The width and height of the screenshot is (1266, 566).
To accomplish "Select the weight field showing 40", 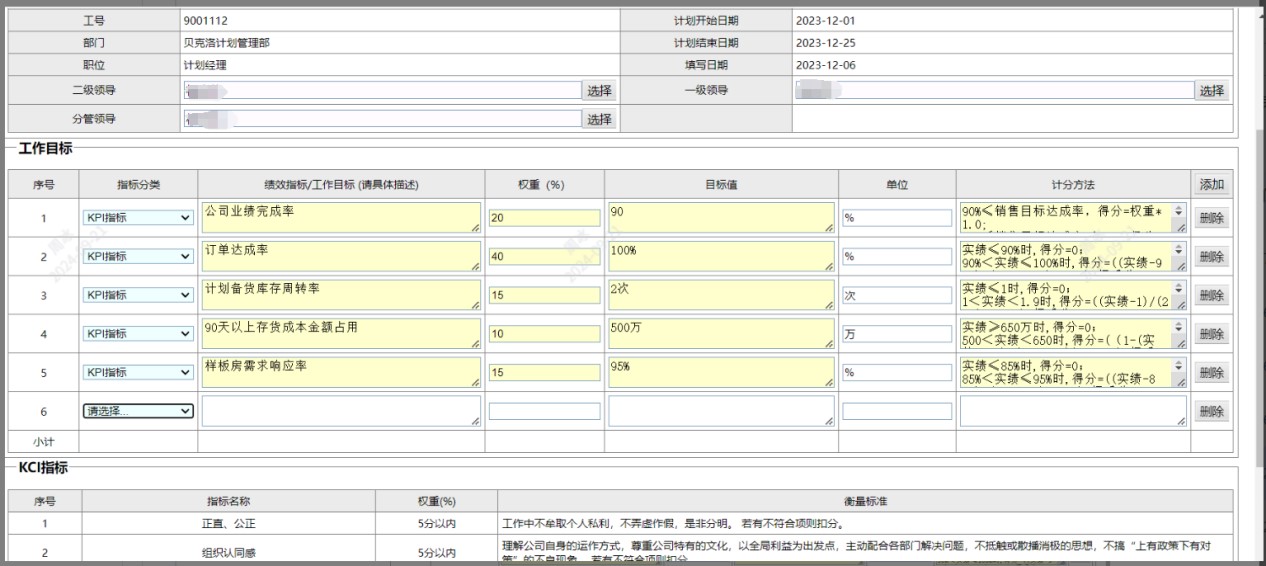I will [x=544, y=257].
